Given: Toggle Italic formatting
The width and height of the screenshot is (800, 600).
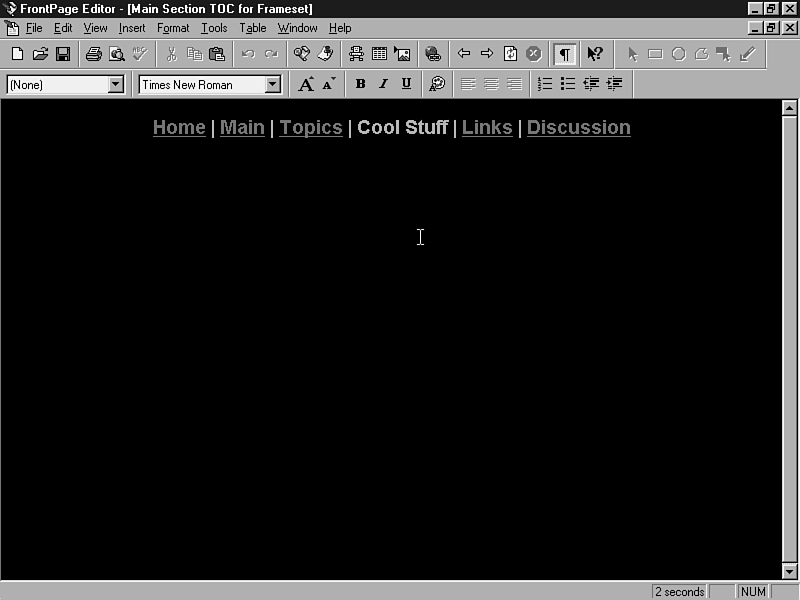Looking at the screenshot, I should pos(383,84).
